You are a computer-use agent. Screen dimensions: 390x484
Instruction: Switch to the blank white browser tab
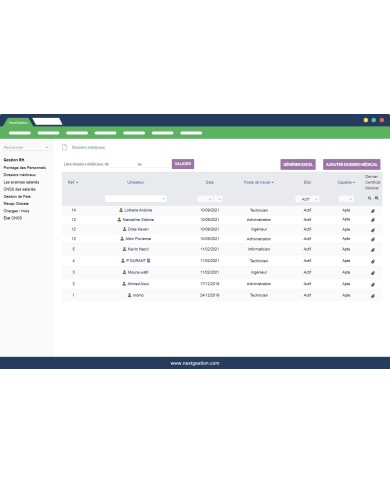click(x=47, y=121)
